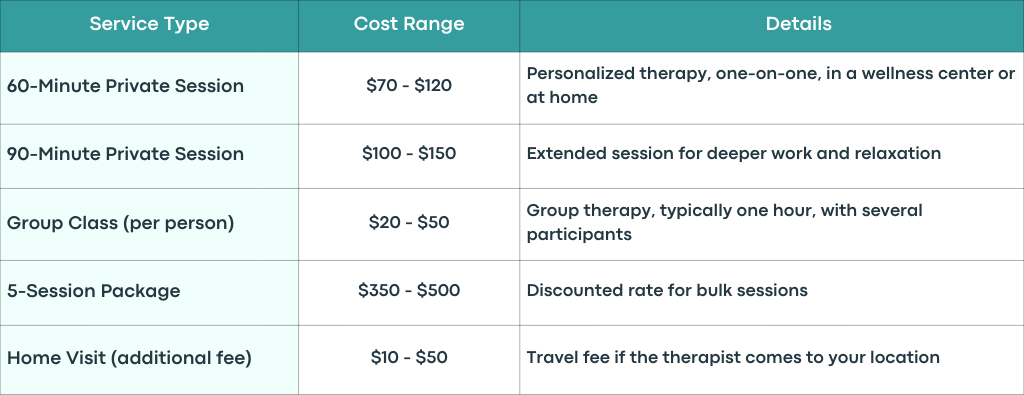Image resolution: width=1024 pixels, height=395 pixels.
Task: Click the $350 - $500 price cell
Action: (x=409, y=290)
